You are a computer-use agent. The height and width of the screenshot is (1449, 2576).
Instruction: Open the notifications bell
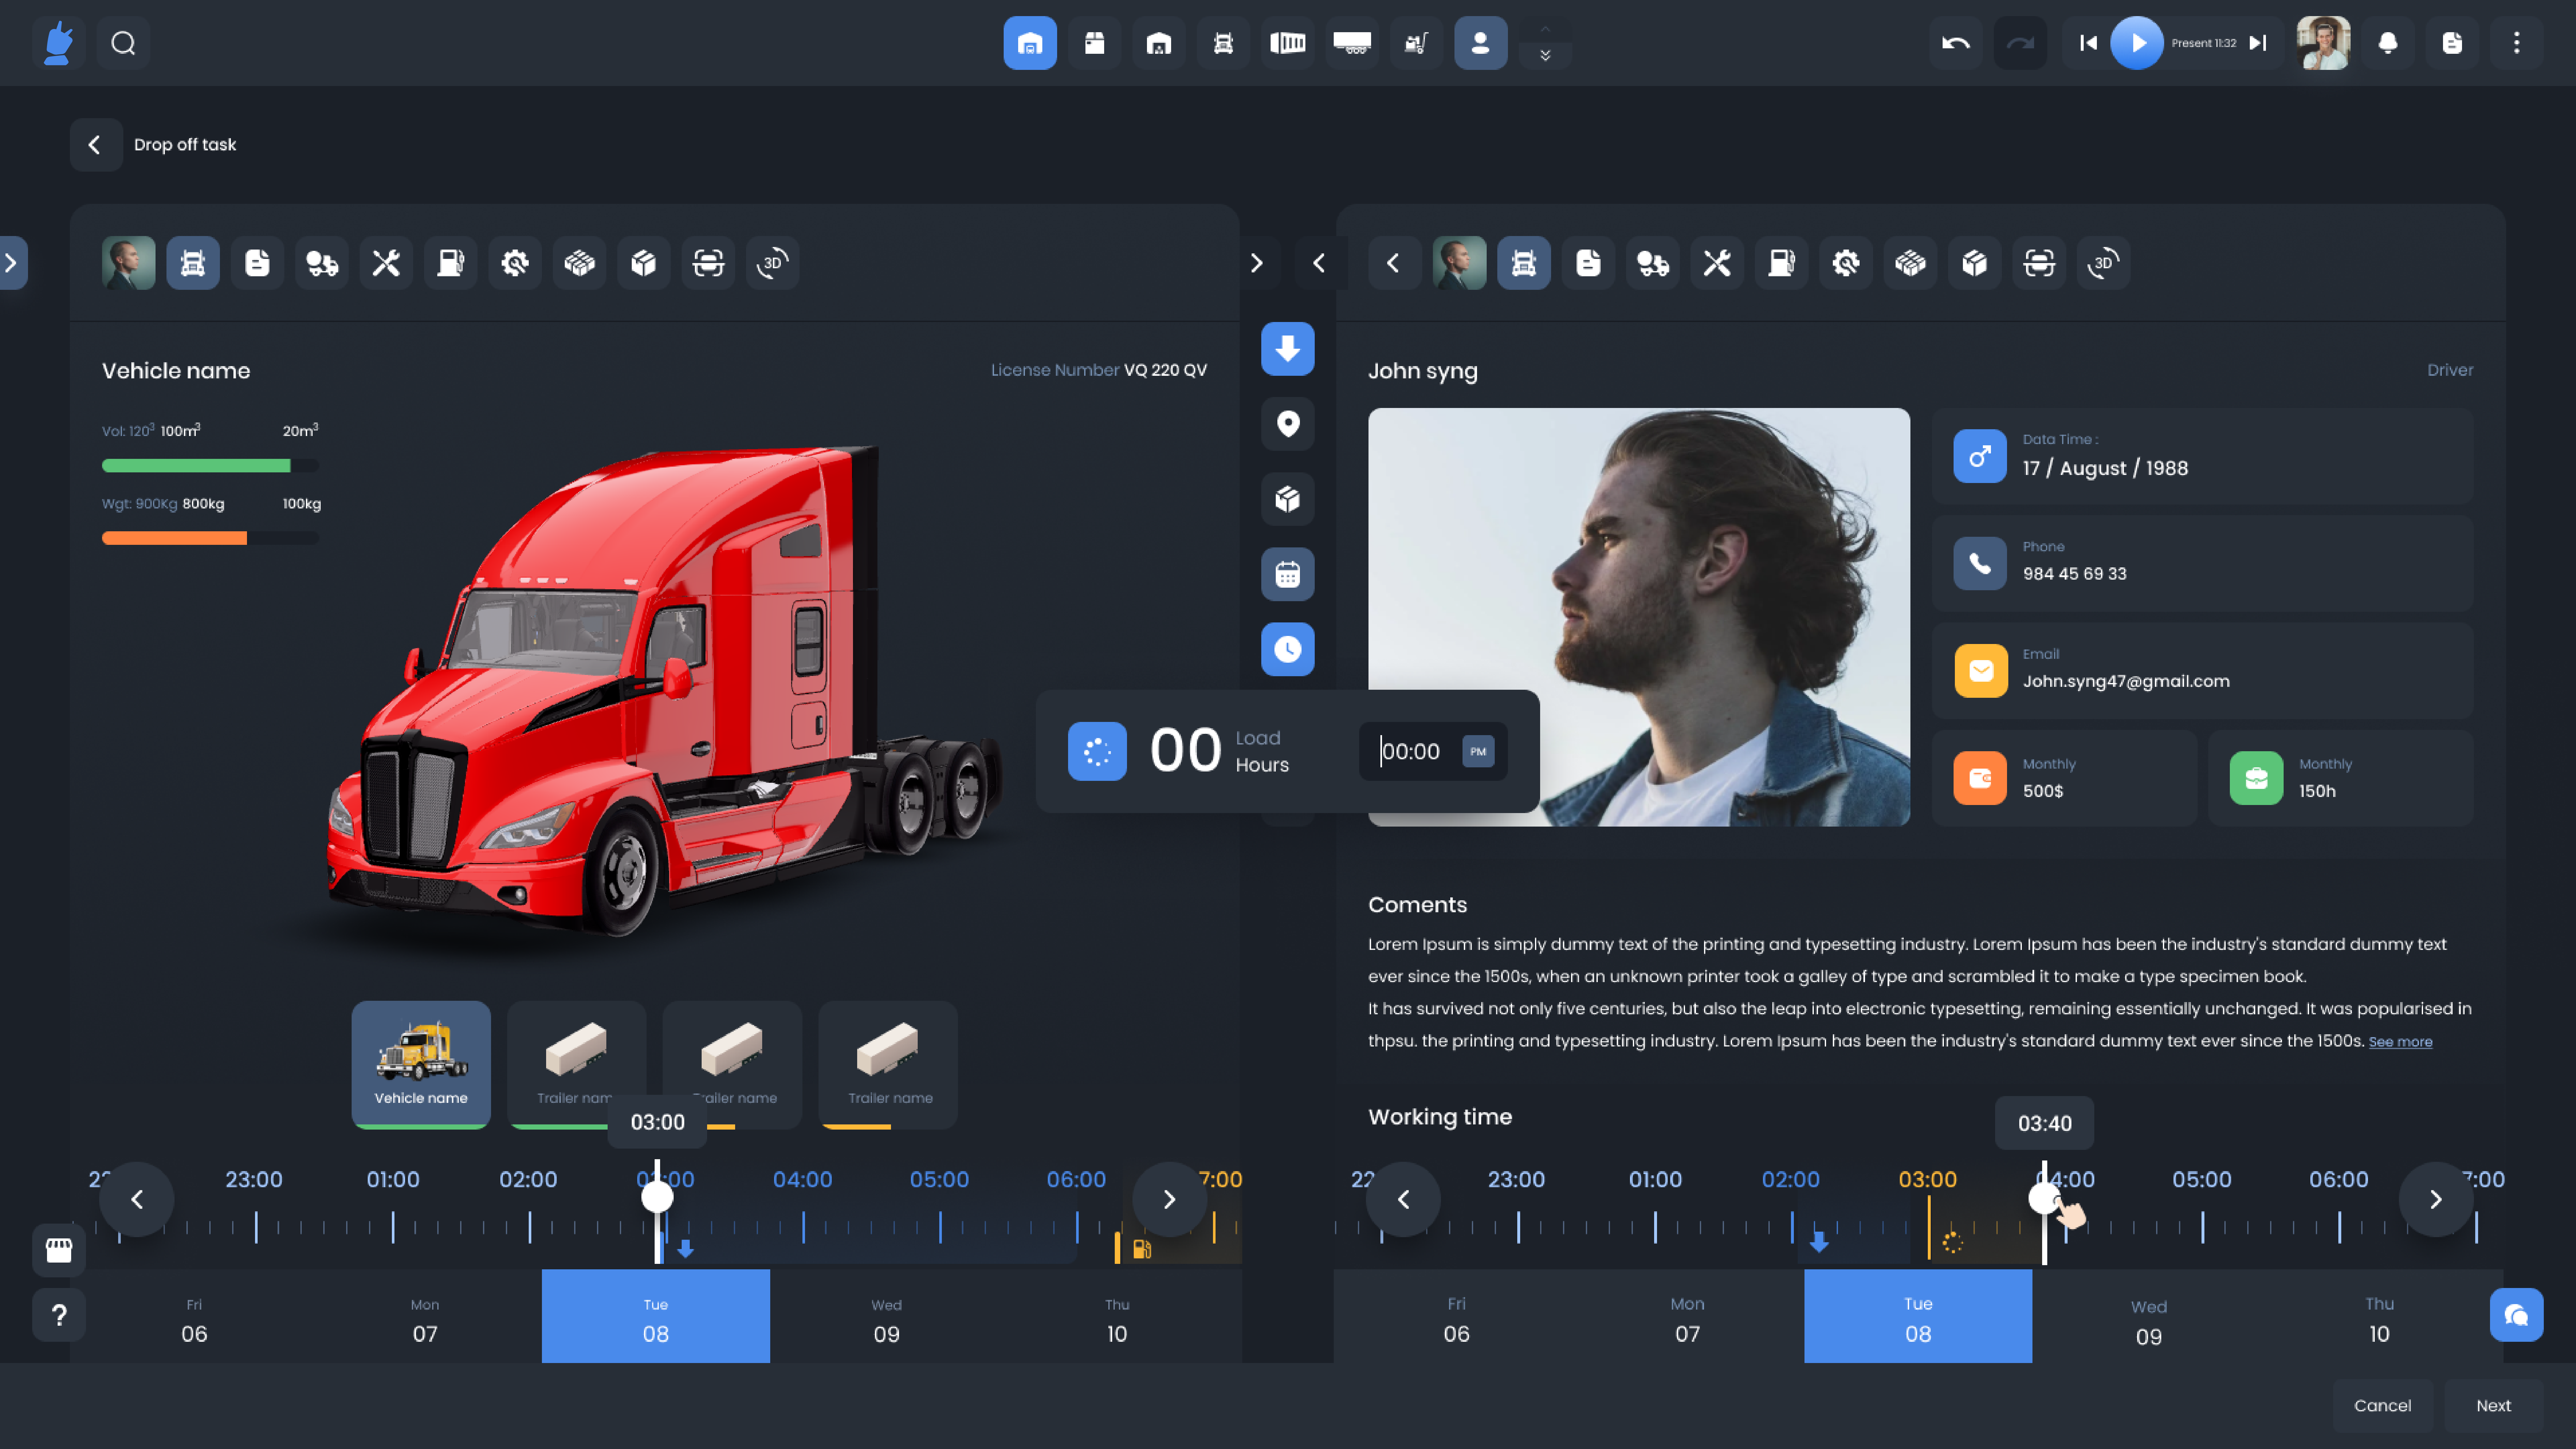(2388, 43)
